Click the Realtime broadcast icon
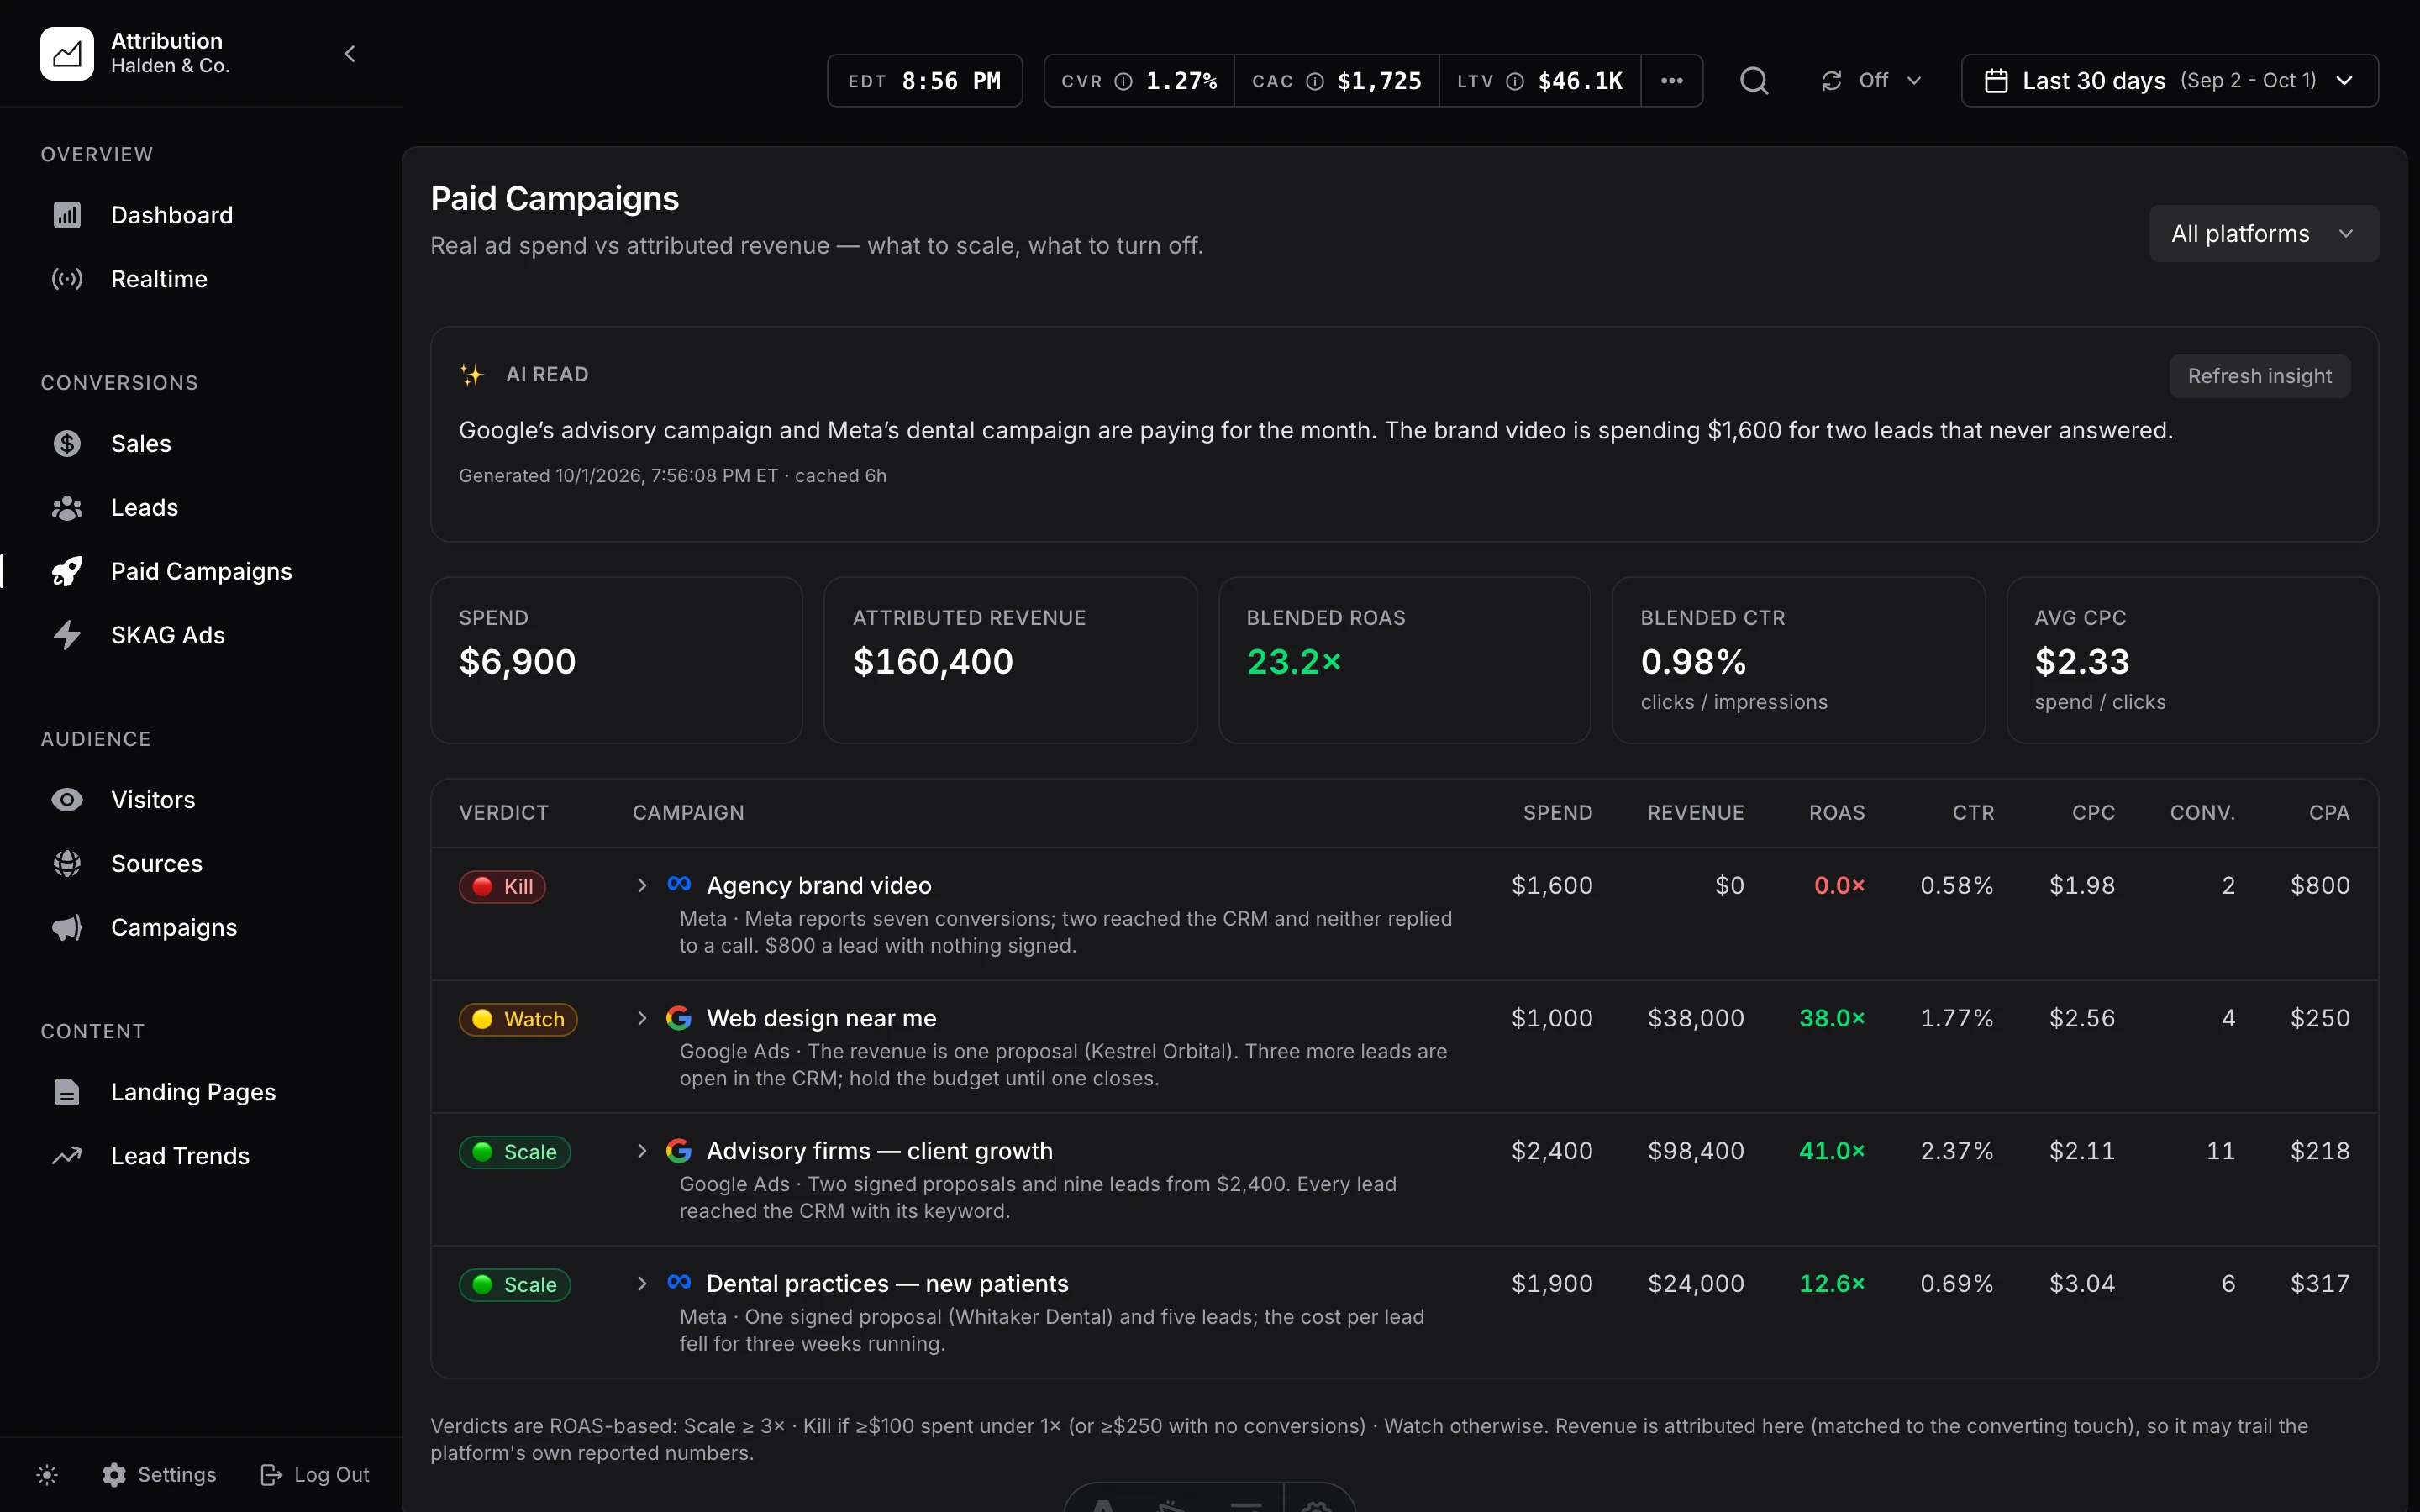The image size is (2420, 1512). click(x=67, y=279)
